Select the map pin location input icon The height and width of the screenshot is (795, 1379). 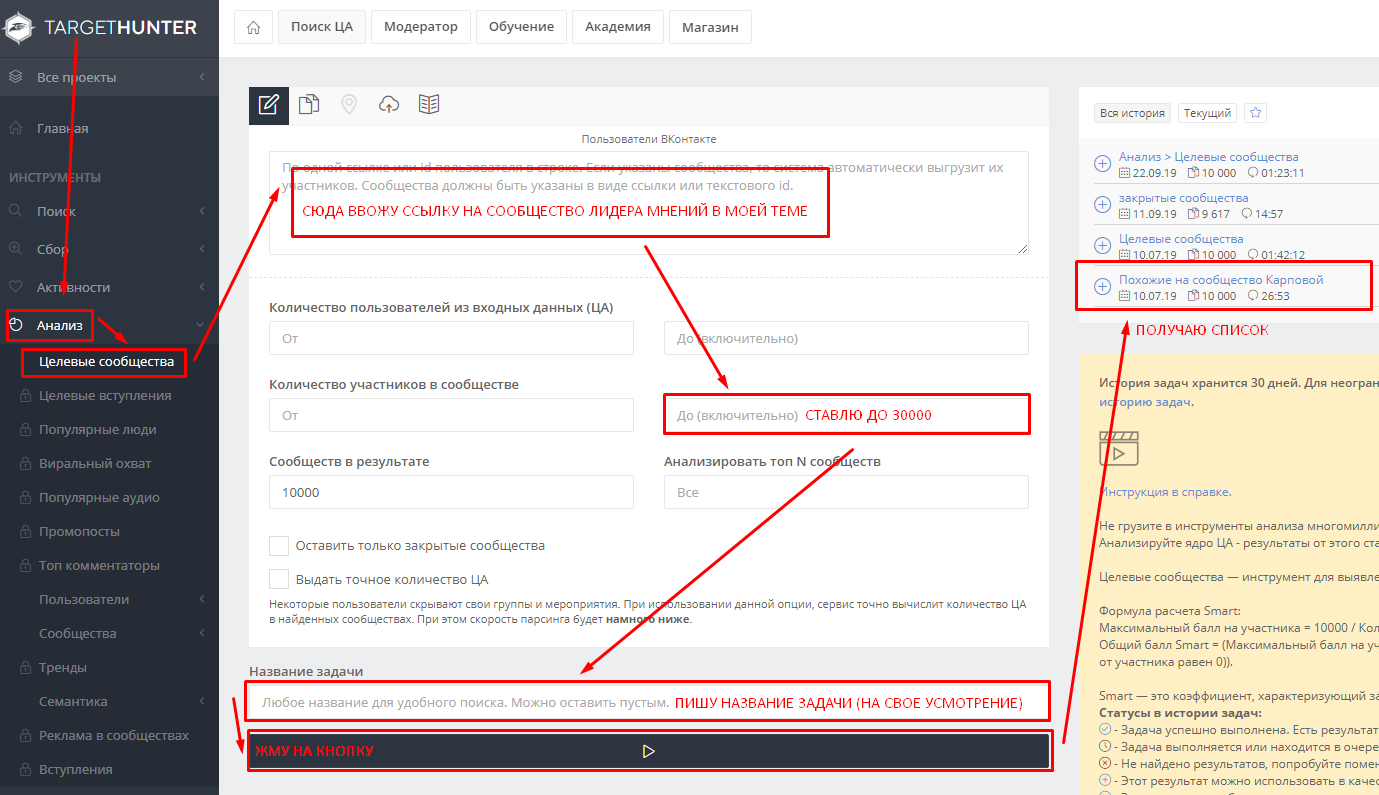[x=349, y=104]
